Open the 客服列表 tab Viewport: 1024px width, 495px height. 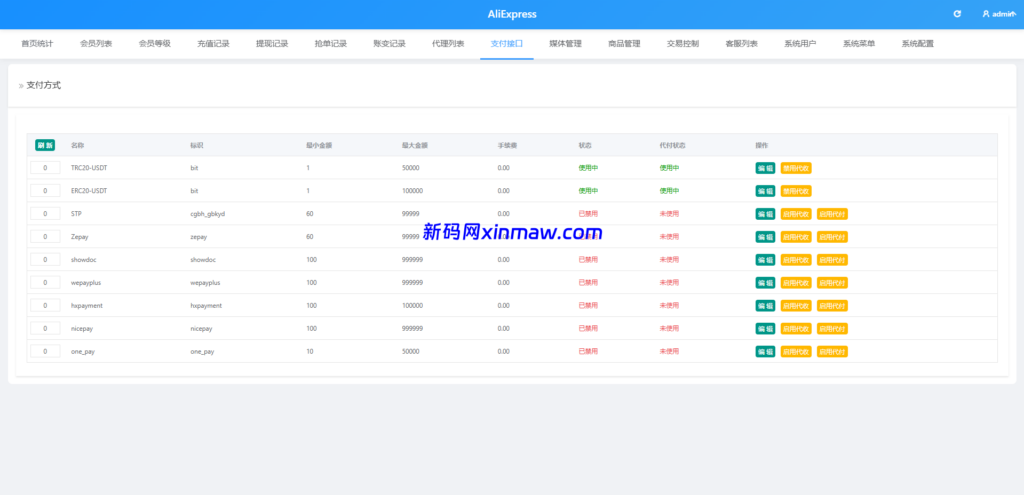pos(741,44)
